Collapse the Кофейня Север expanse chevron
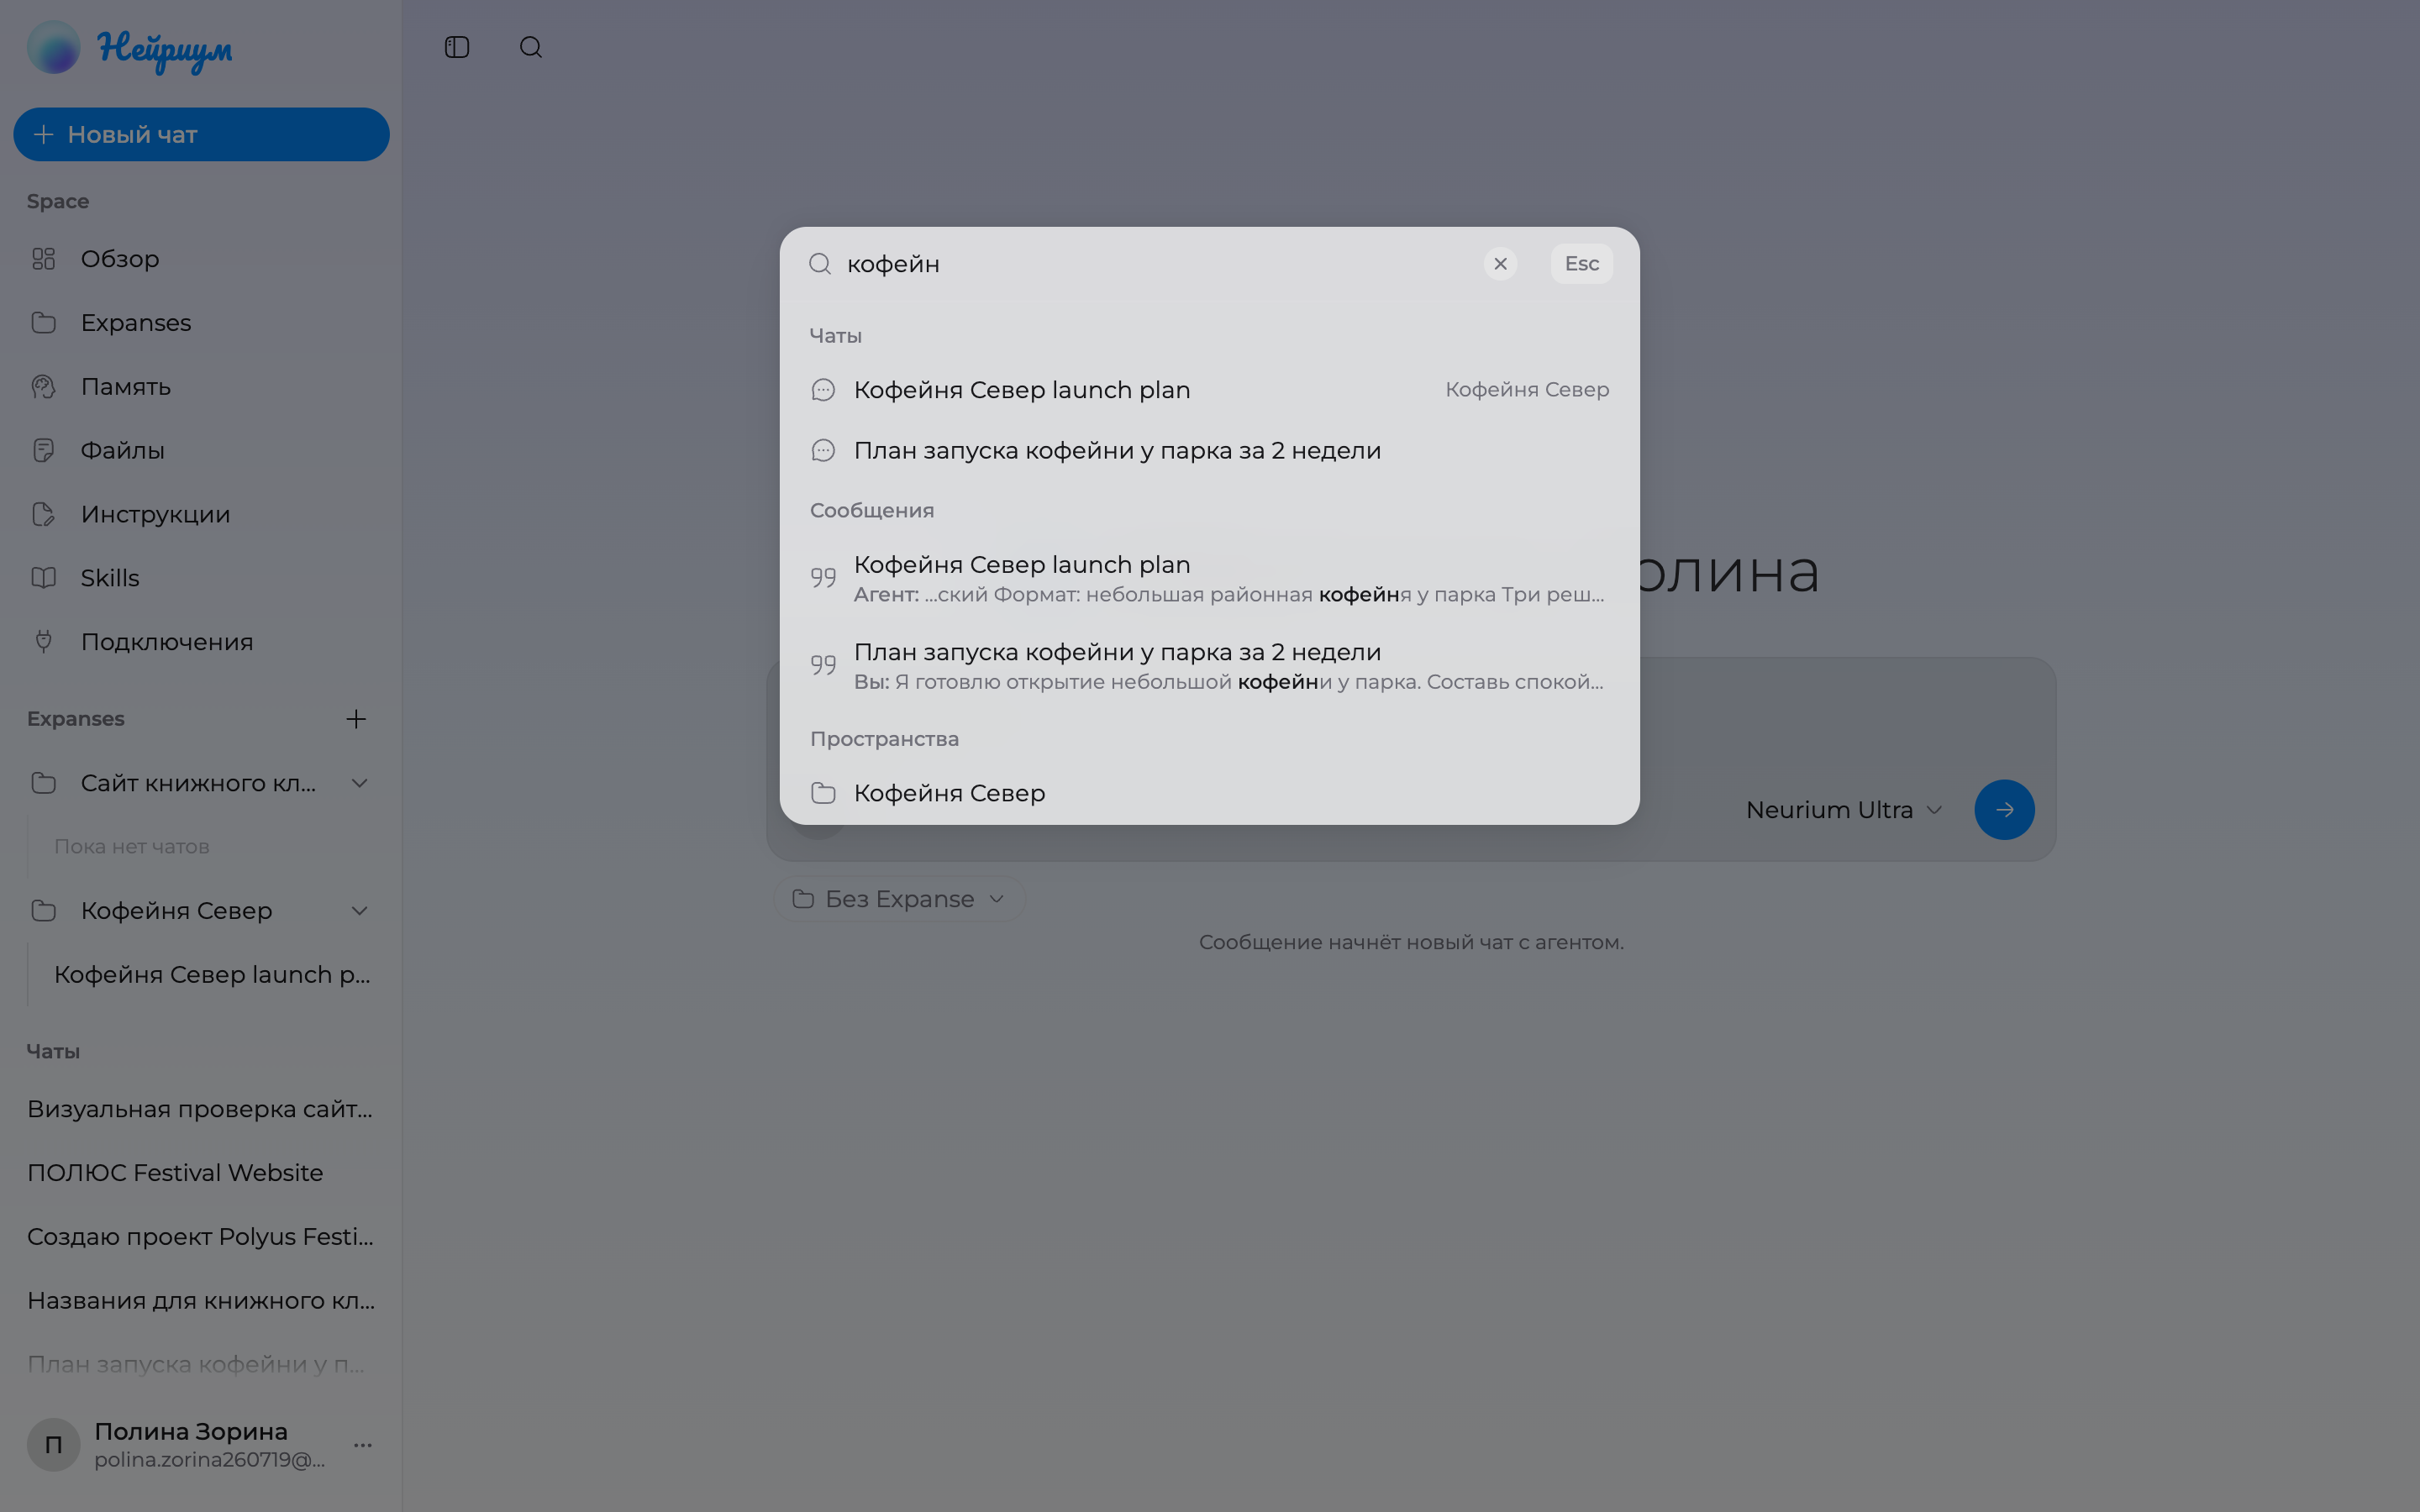The image size is (2420, 1512). pyautogui.click(x=360, y=911)
